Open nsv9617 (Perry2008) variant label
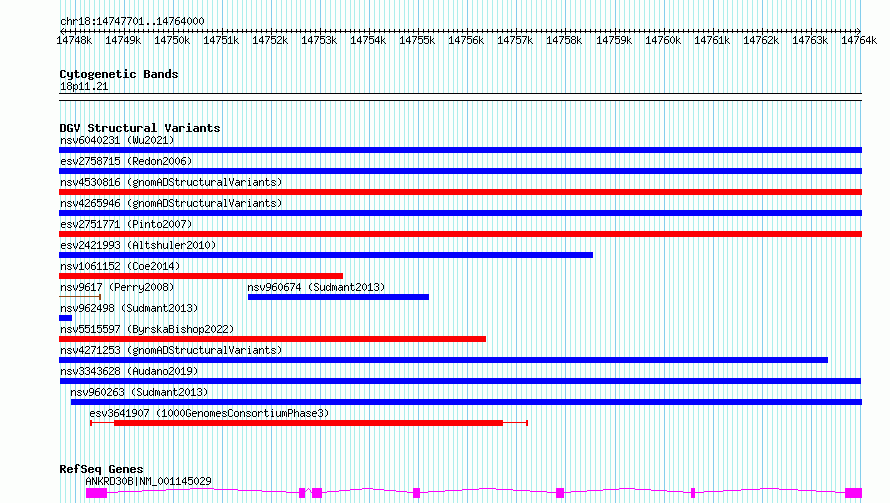The height and width of the screenshot is (503, 890). 117,287
